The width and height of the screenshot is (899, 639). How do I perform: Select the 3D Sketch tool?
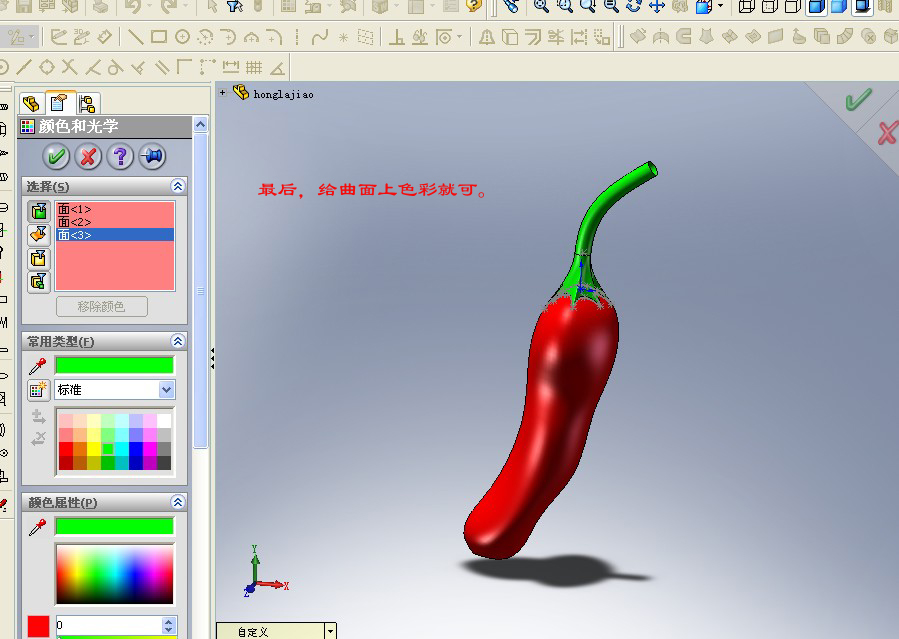[81, 37]
